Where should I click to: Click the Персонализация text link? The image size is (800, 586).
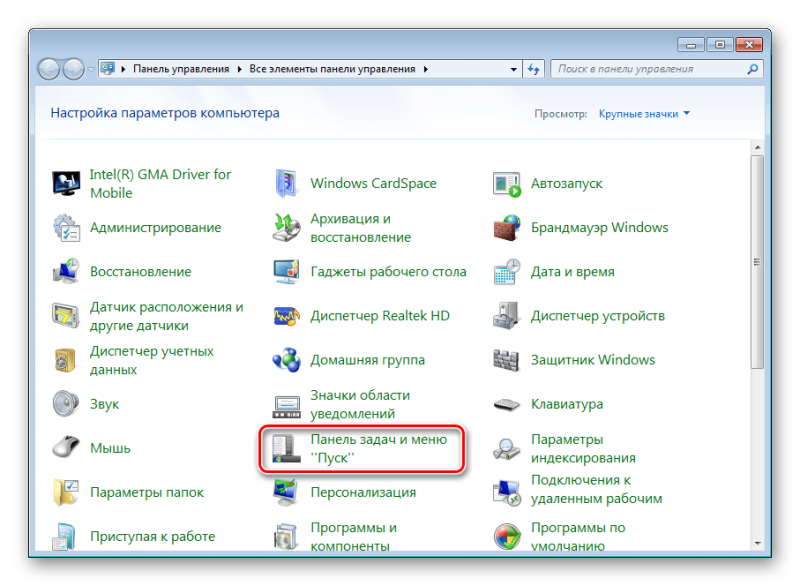[363, 492]
